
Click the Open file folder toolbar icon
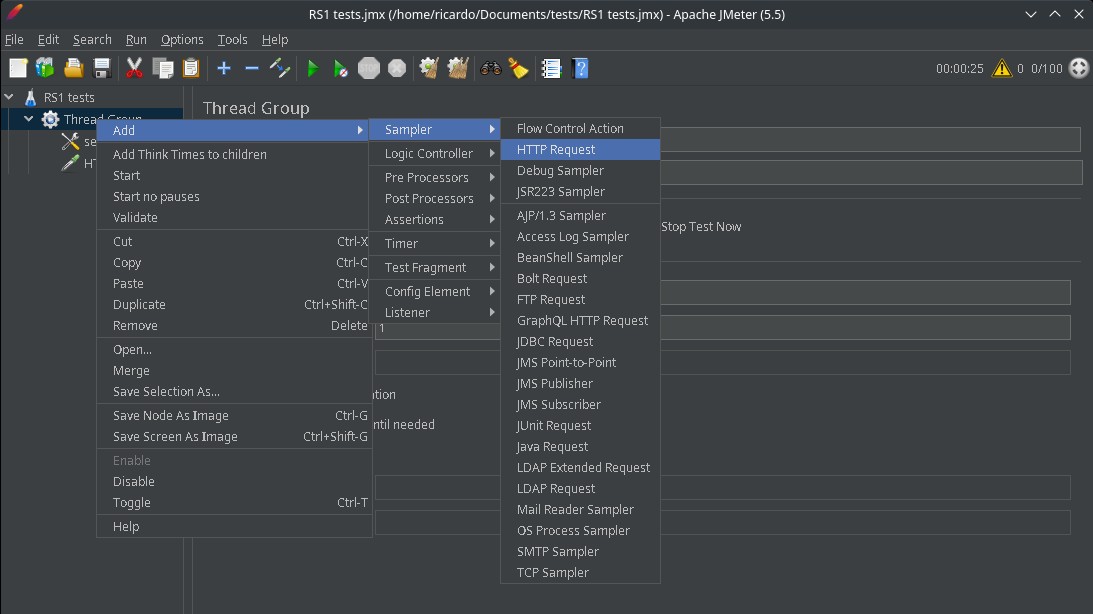[x=74, y=68]
